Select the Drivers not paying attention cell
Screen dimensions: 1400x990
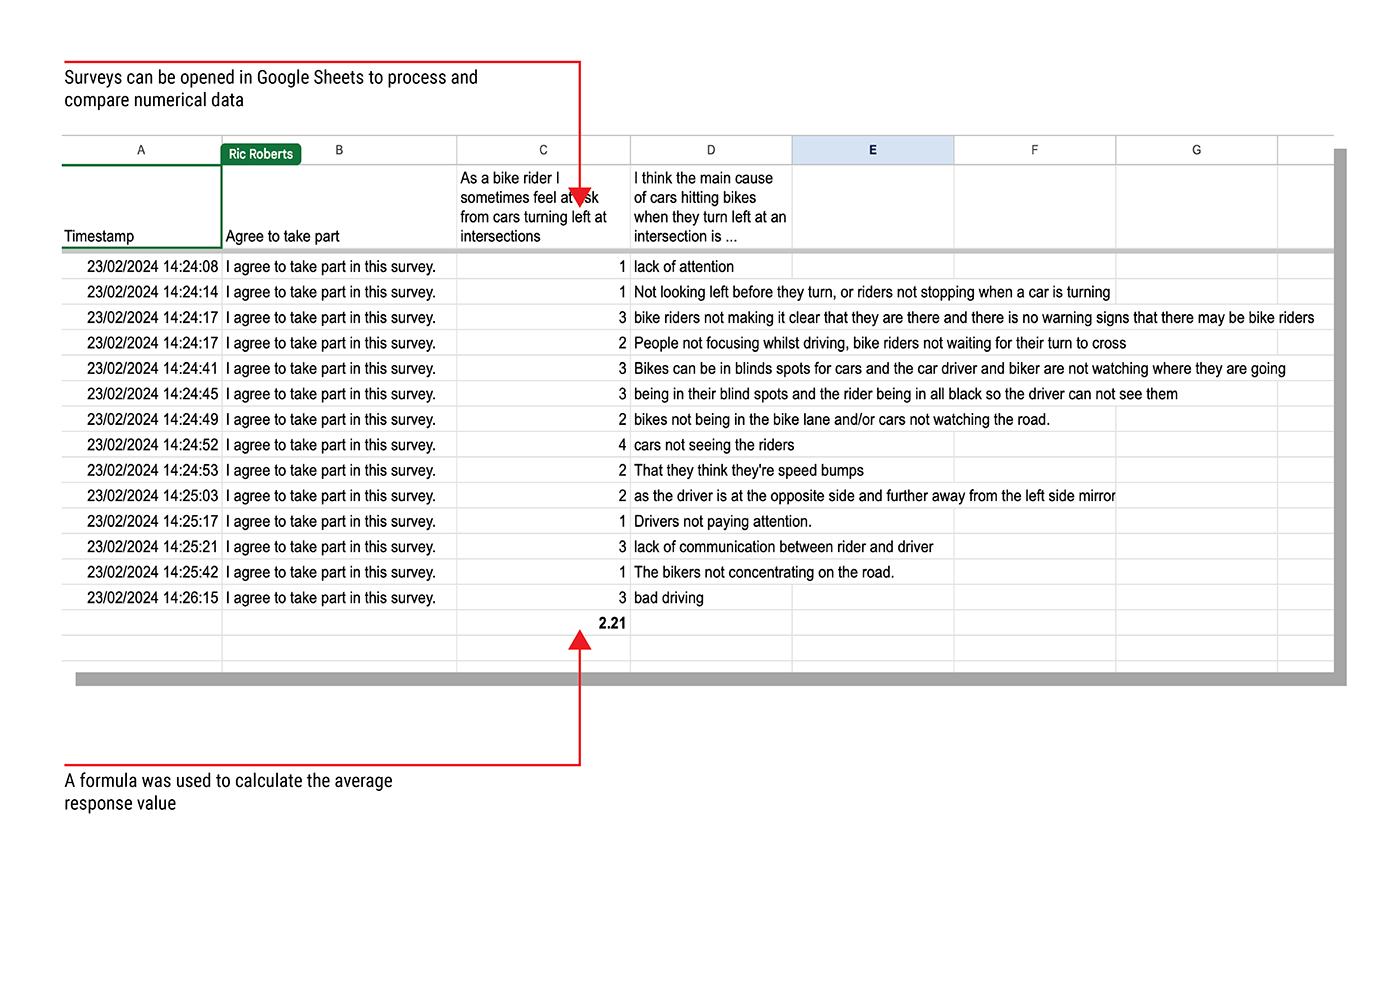(x=710, y=521)
